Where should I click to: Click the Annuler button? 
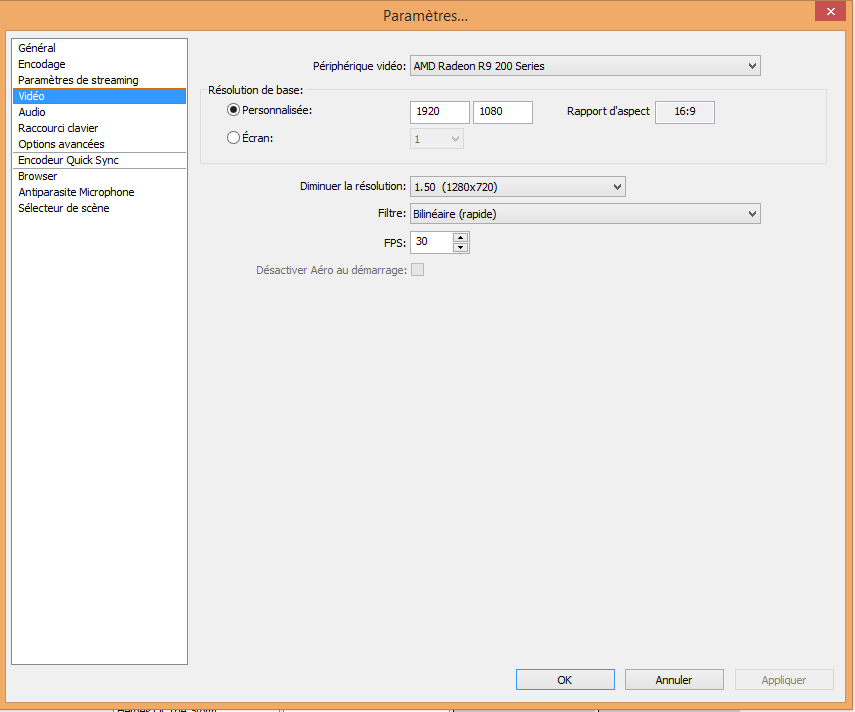tap(674, 680)
